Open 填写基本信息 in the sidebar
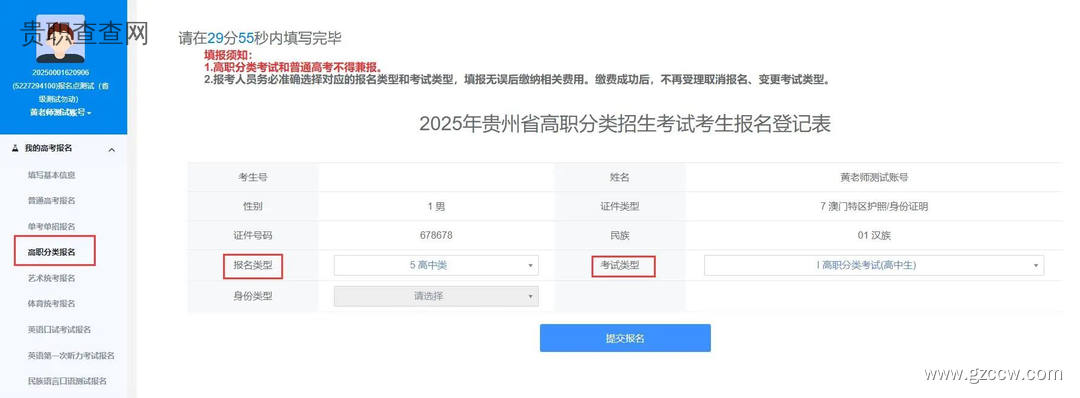 [52, 175]
